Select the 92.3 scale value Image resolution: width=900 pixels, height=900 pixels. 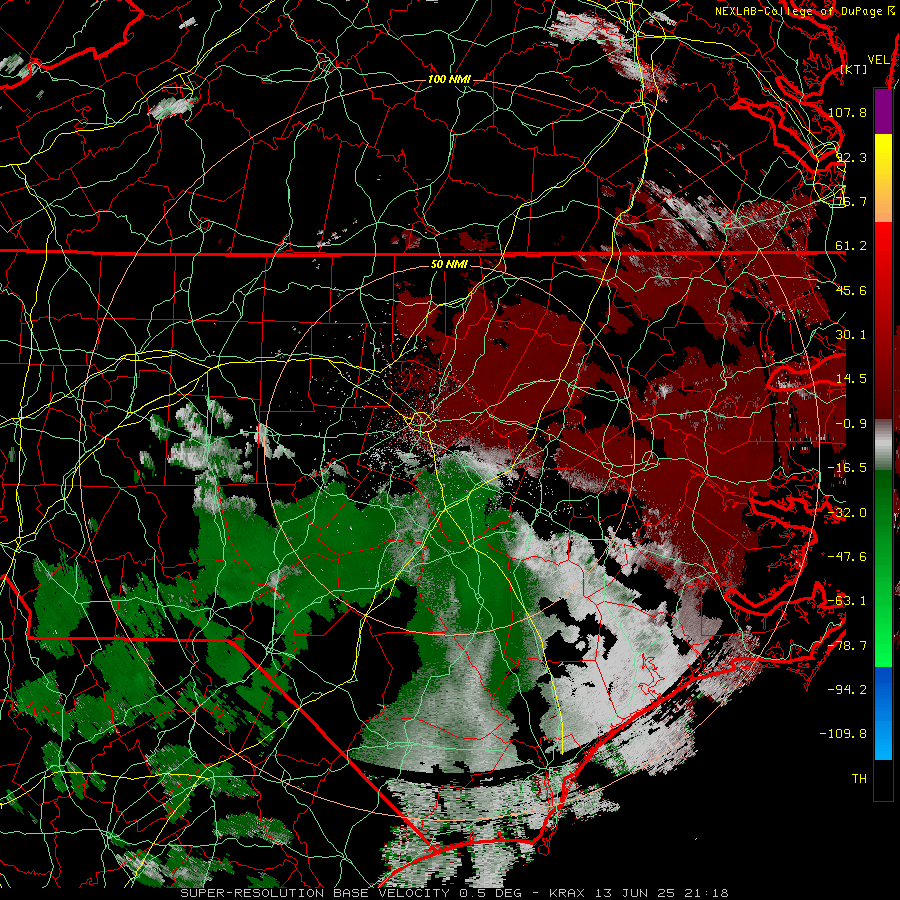(851, 157)
